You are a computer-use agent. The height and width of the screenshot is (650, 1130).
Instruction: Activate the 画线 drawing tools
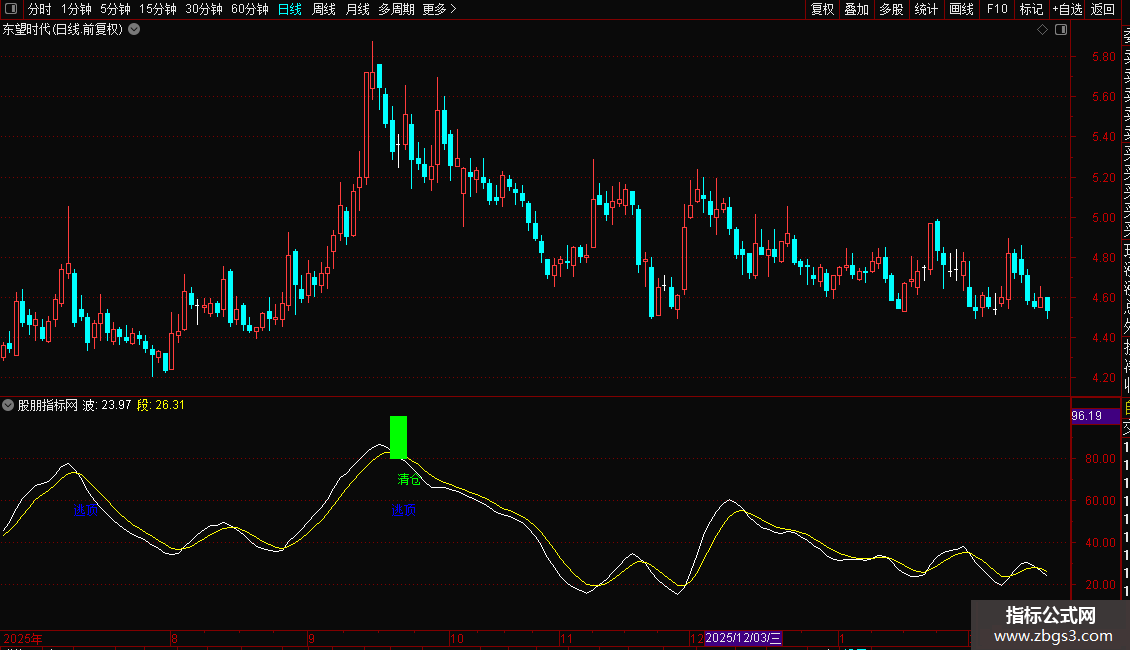click(961, 9)
